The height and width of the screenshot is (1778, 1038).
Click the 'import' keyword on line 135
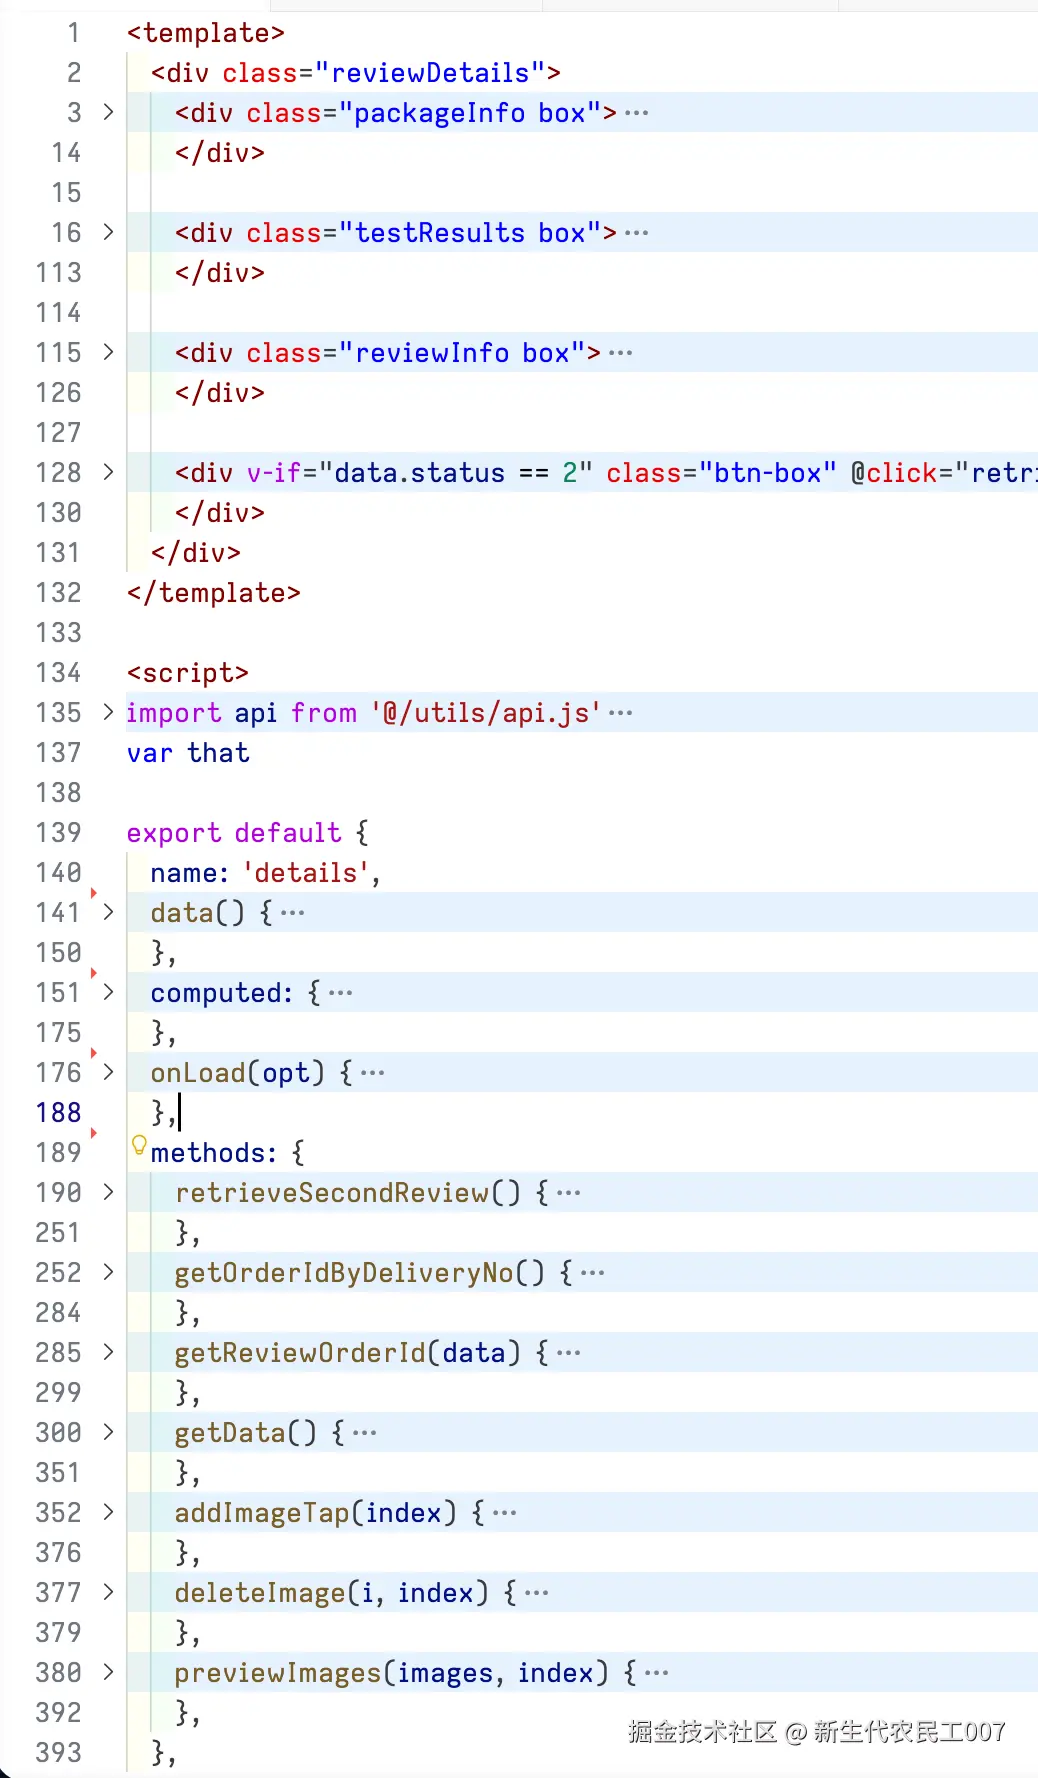(174, 713)
